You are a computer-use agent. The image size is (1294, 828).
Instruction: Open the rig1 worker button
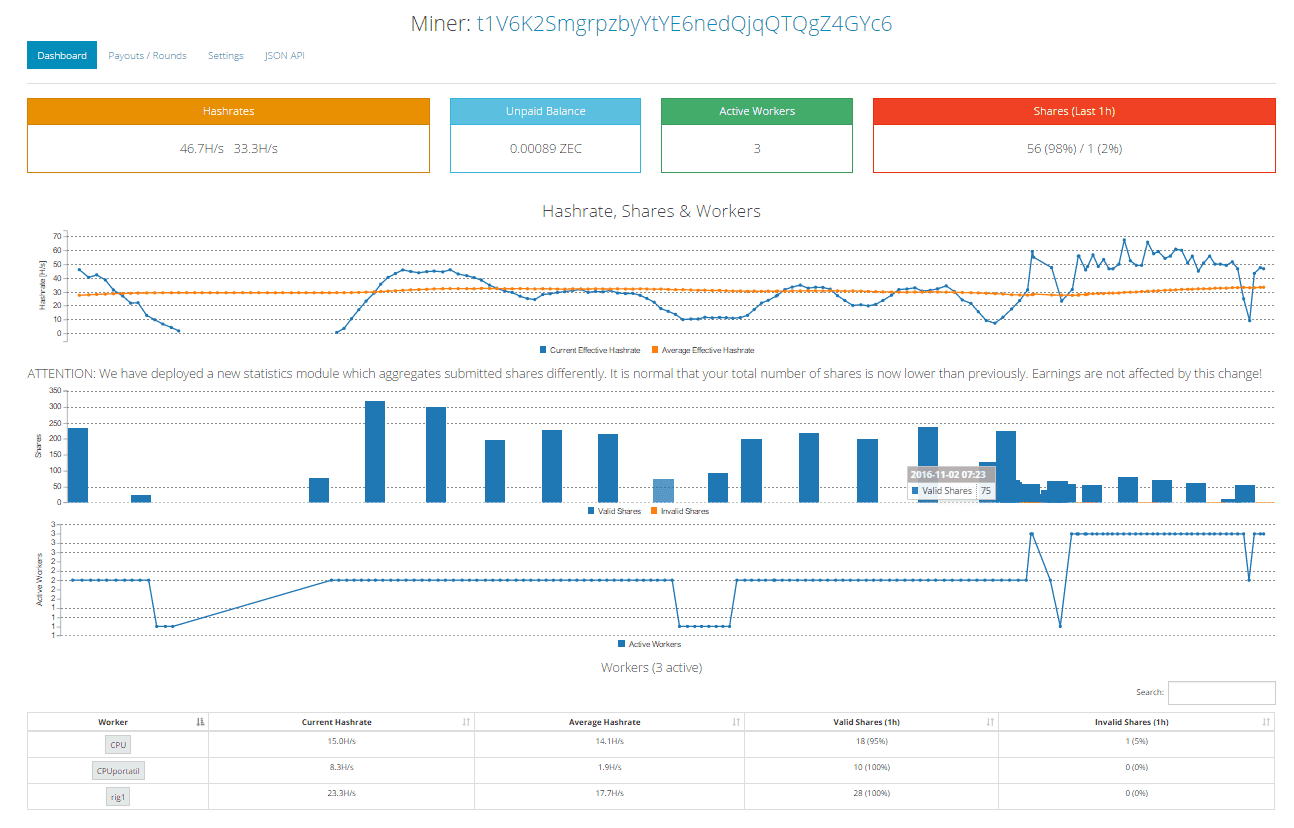[118, 796]
